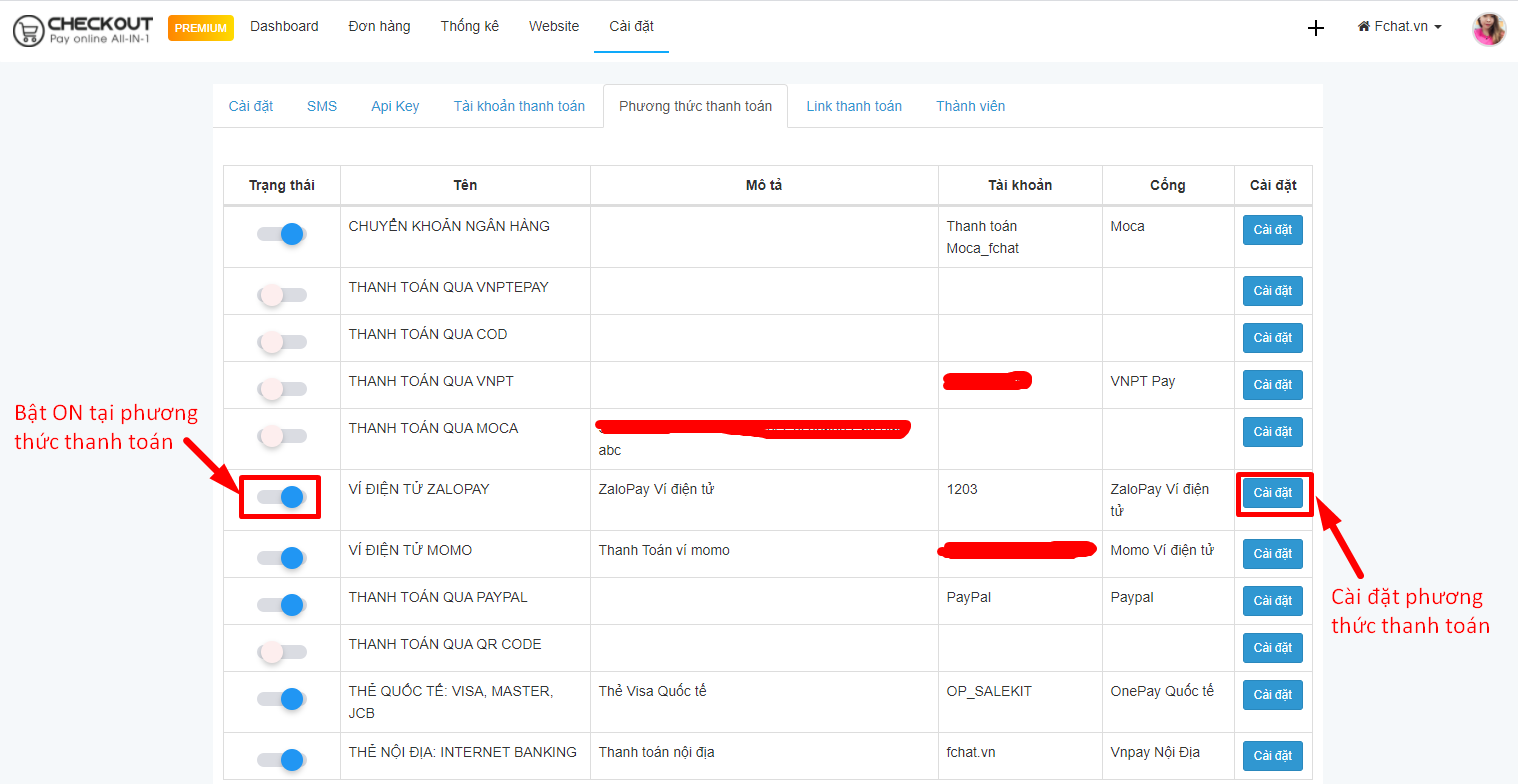The height and width of the screenshot is (784, 1518).
Task: Click Cài đặt for Chuyển khoản ngân hàng
Action: [1273, 230]
